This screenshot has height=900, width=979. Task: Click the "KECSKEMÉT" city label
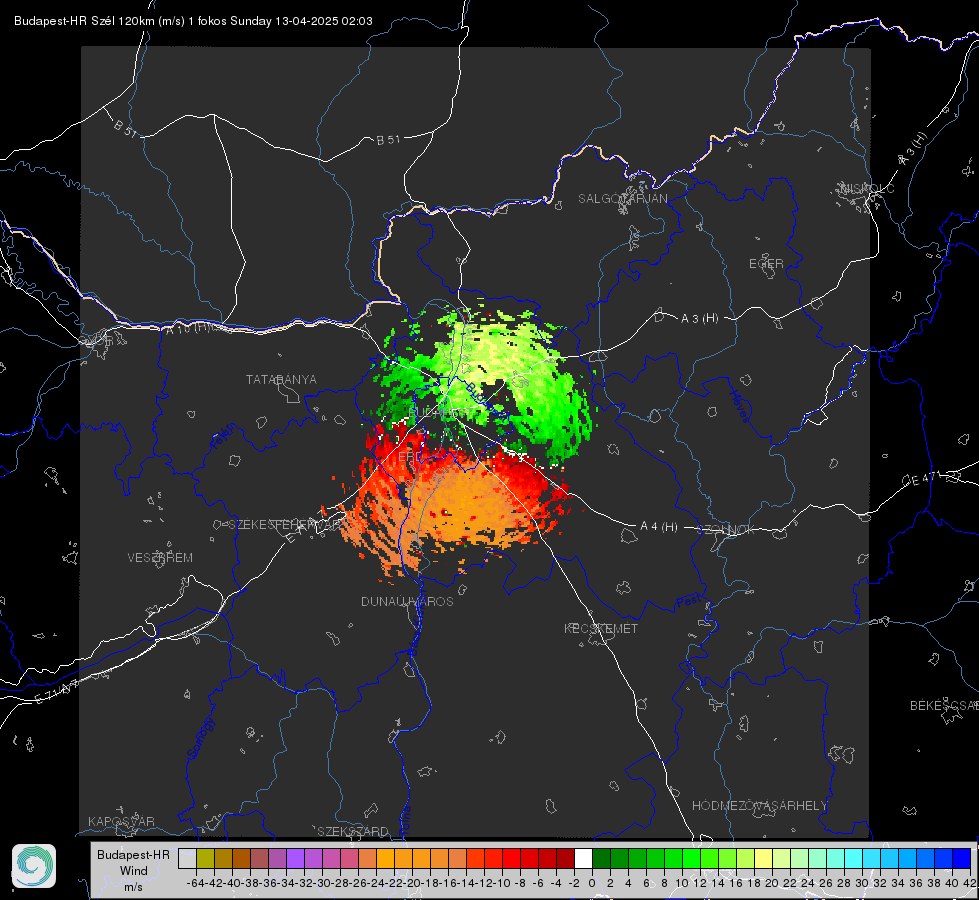click(601, 629)
